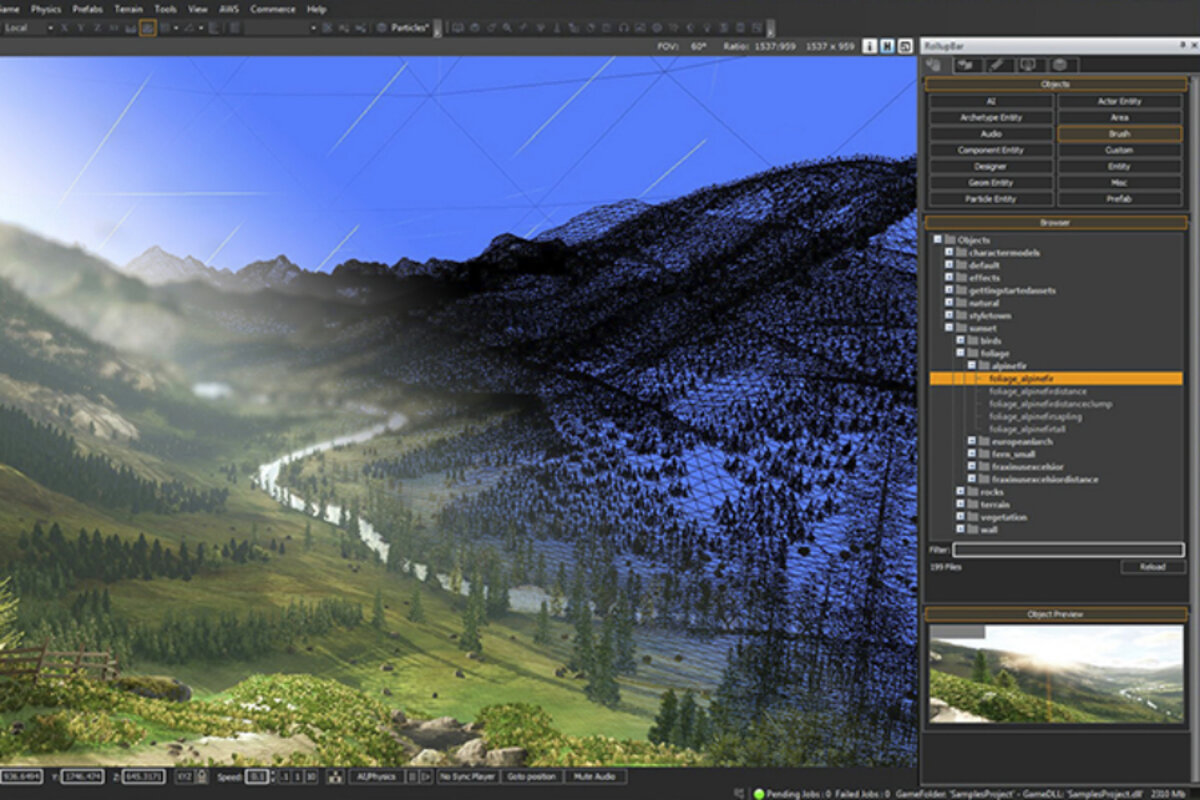Choose the Particle Entity object button
Image resolution: width=1200 pixels, height=800 pixels.
coord(990,199)
